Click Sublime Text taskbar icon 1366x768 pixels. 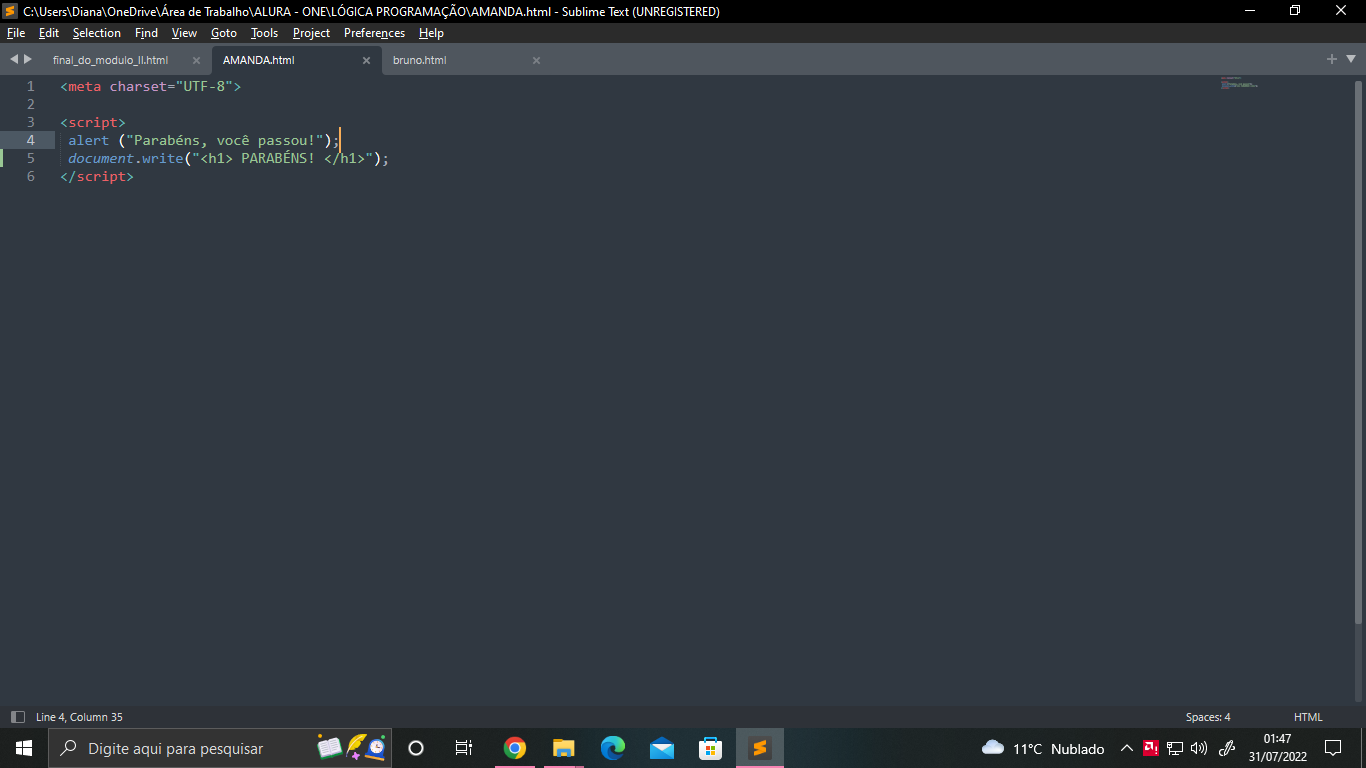point(759,748)
